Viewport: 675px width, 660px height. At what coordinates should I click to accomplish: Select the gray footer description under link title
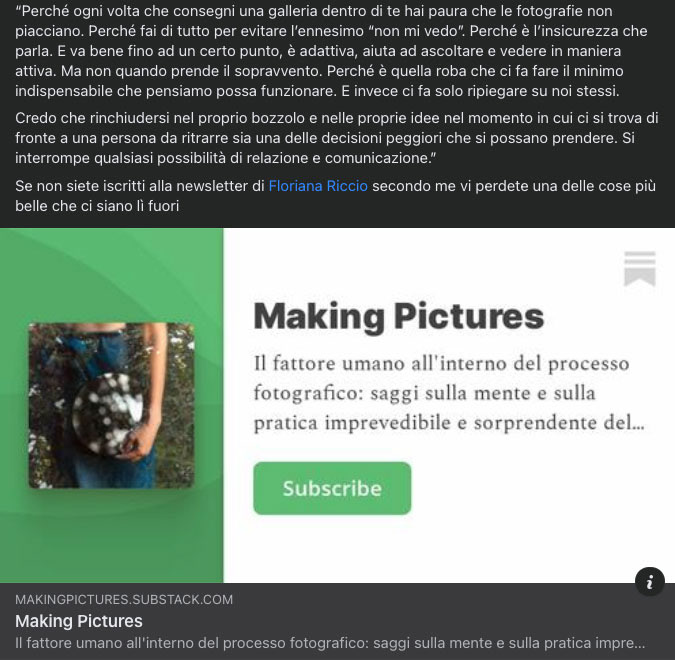[330, 643]
